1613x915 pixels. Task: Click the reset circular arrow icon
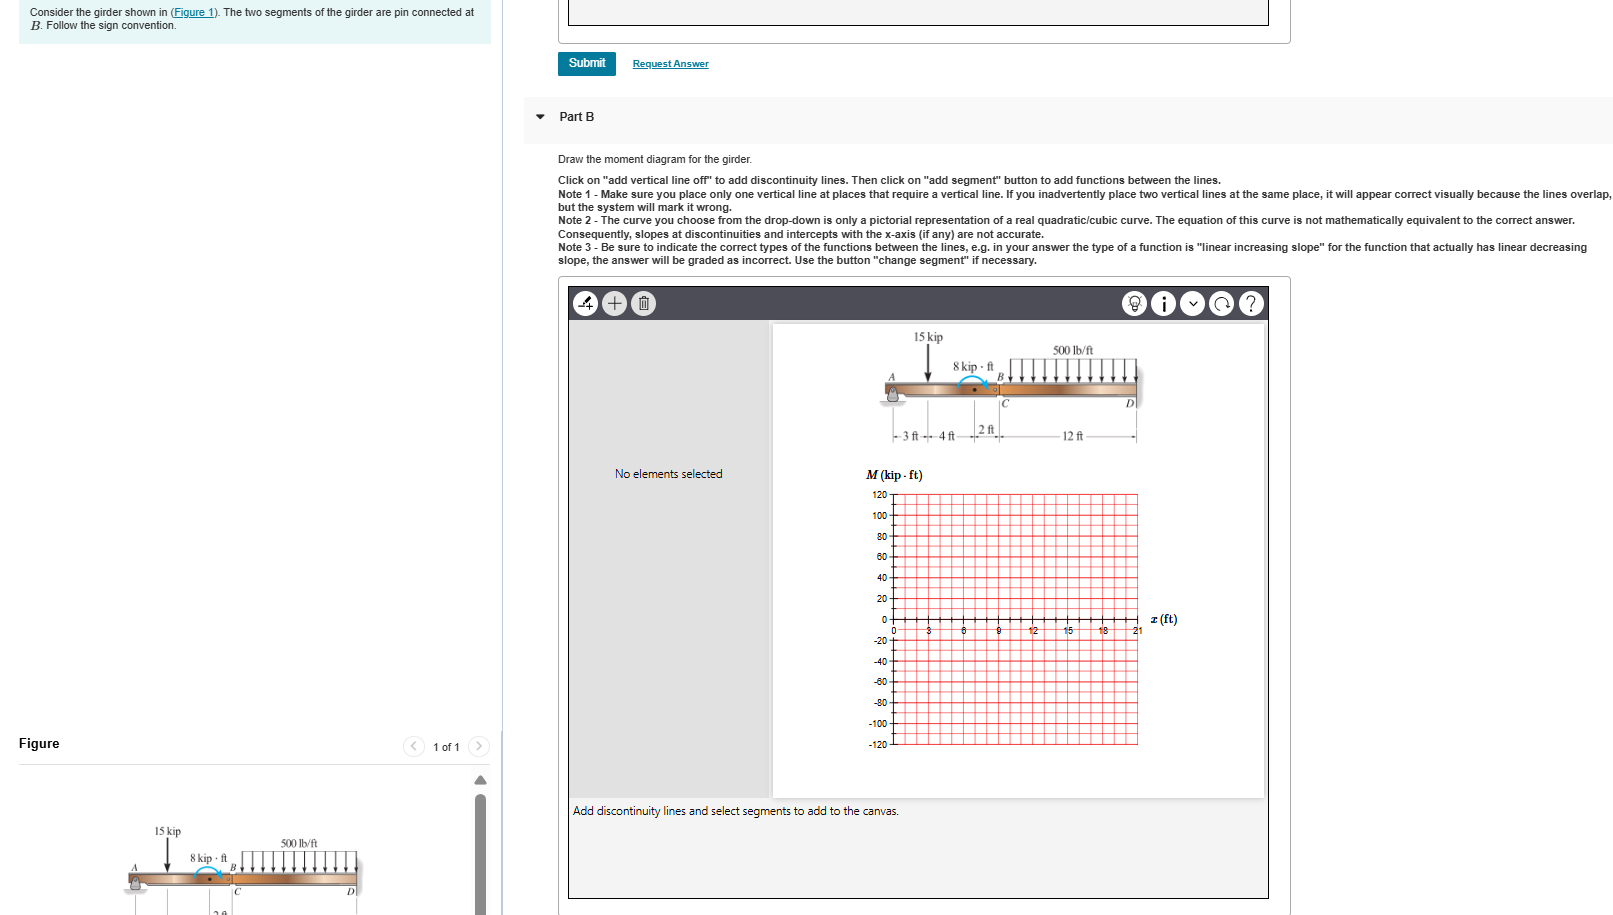[1221, 303]
